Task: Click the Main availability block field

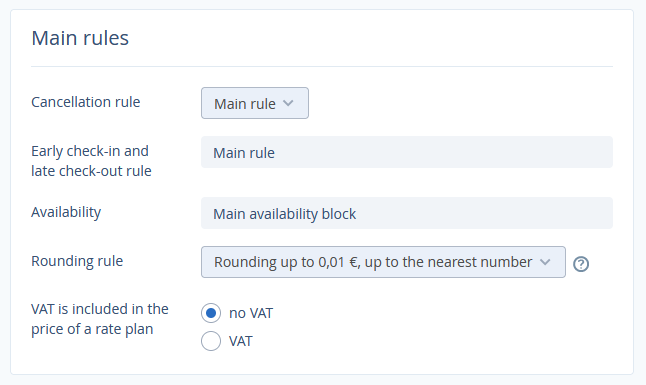Action: [407, 213]
